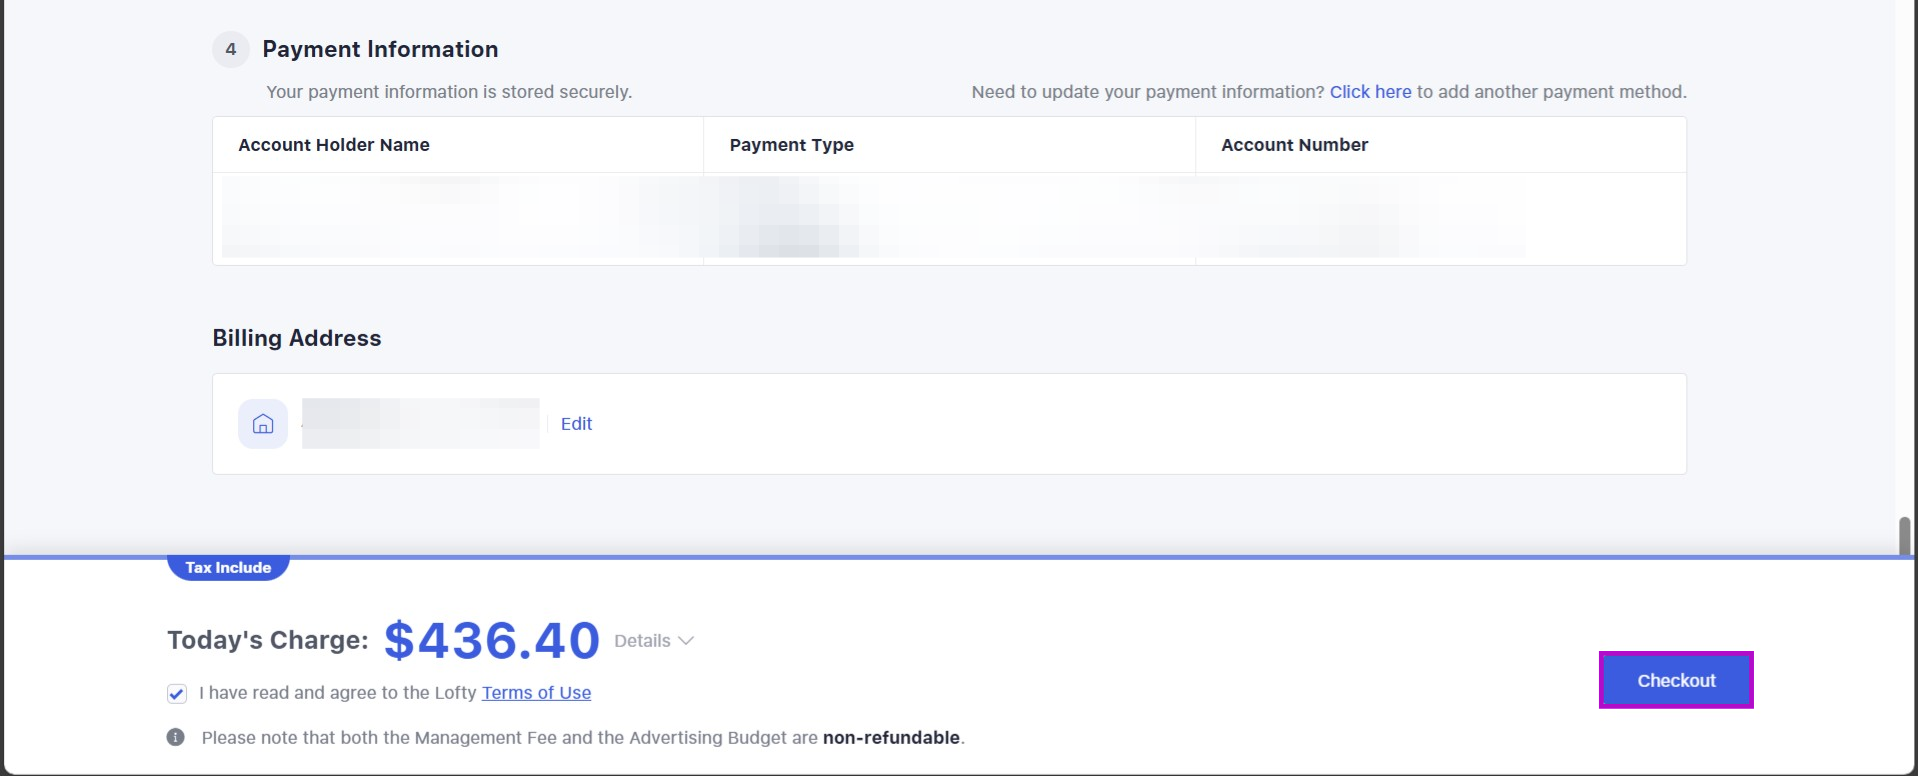Click the non-refundable notice info icon
Image resolution: width=1918 pixels, height=776 pixels.
tap(176, 738)
